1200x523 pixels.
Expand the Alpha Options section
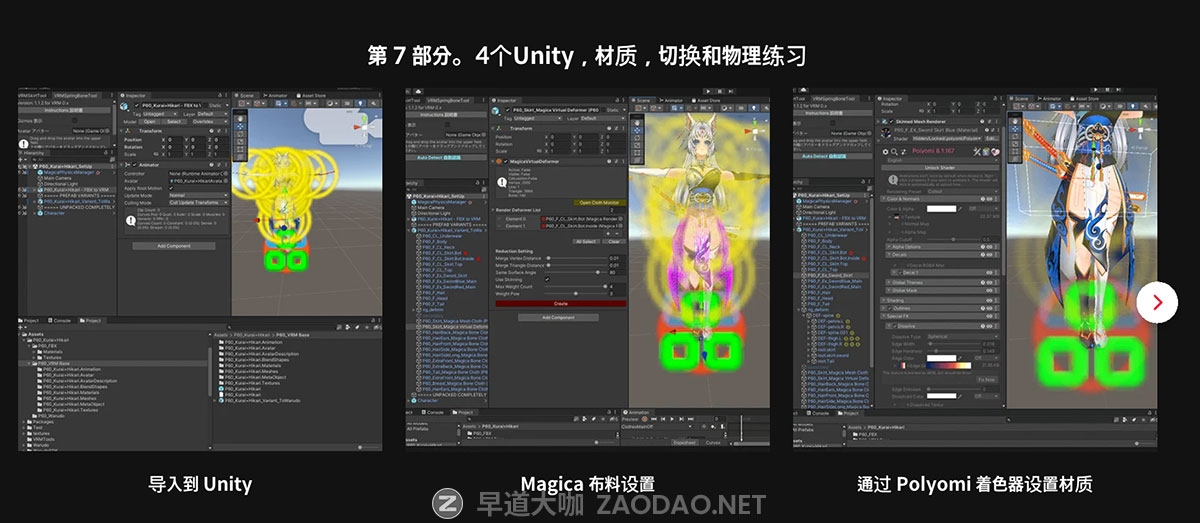click(x=942, y=247)
